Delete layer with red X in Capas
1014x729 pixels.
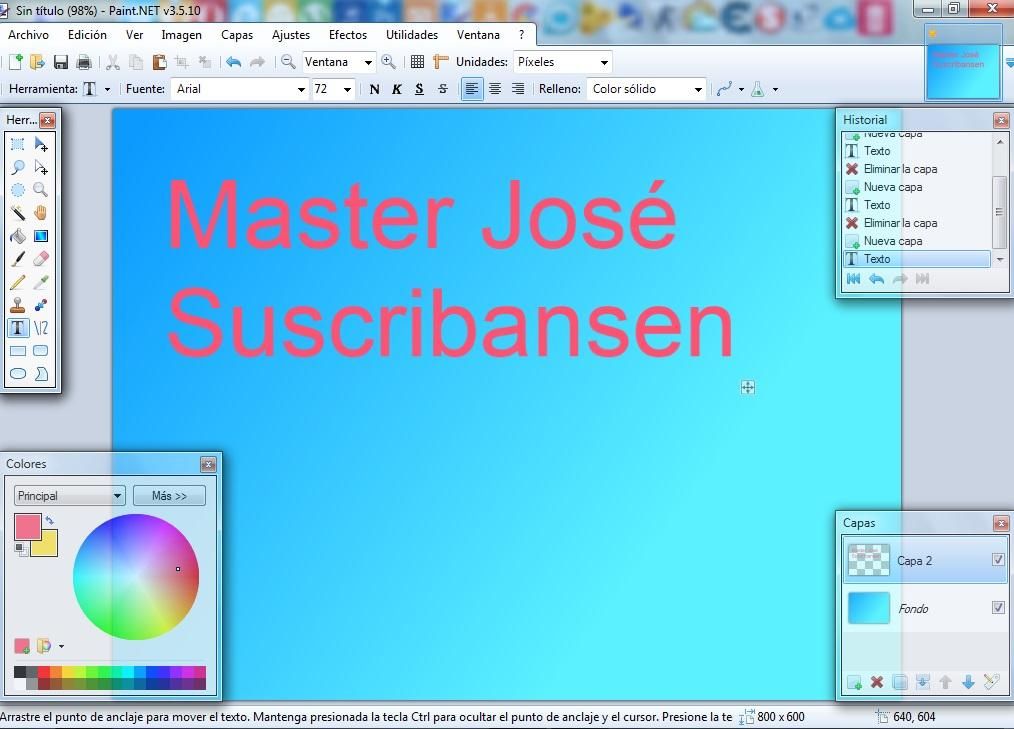[x=877, y=682]
